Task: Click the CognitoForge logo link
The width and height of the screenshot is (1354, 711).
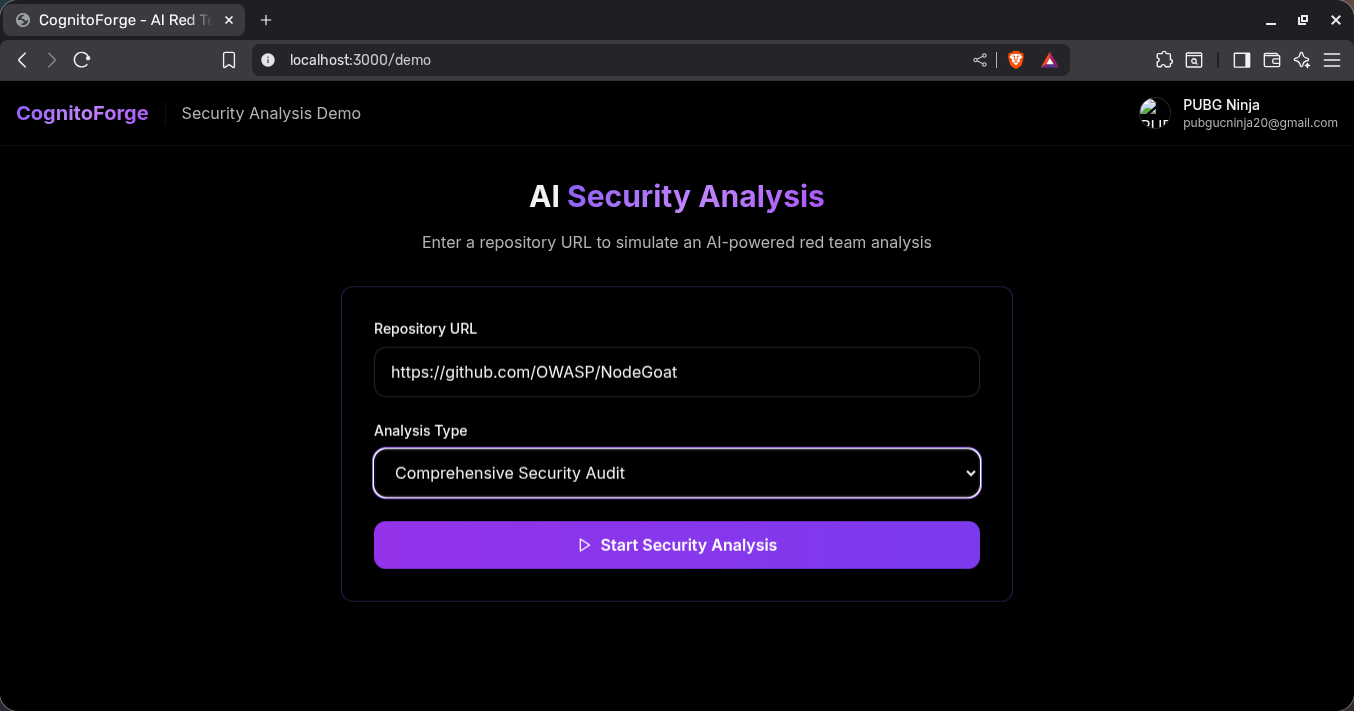Action: coord(82,113)
